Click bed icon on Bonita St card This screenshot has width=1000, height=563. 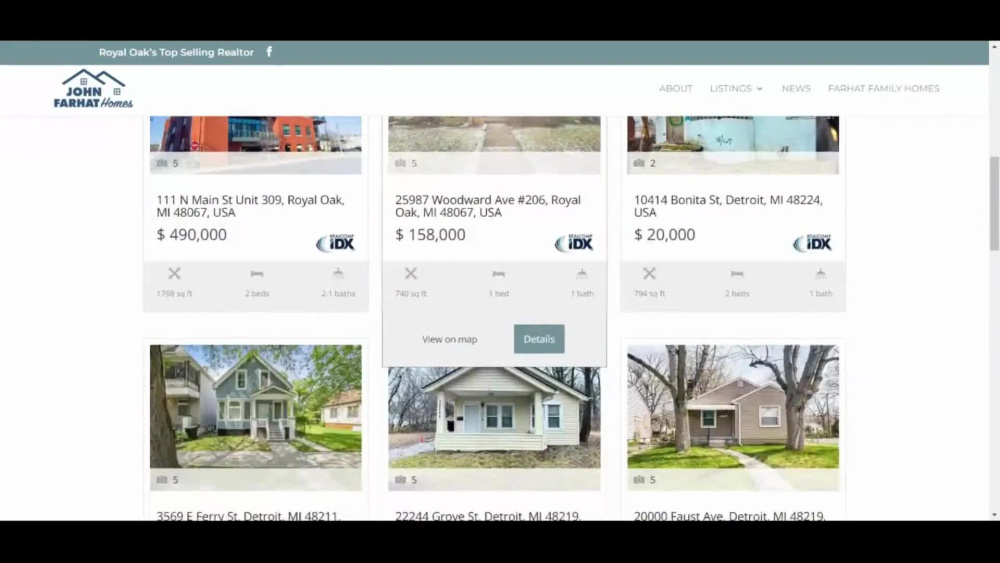click(x=737, y=274)
